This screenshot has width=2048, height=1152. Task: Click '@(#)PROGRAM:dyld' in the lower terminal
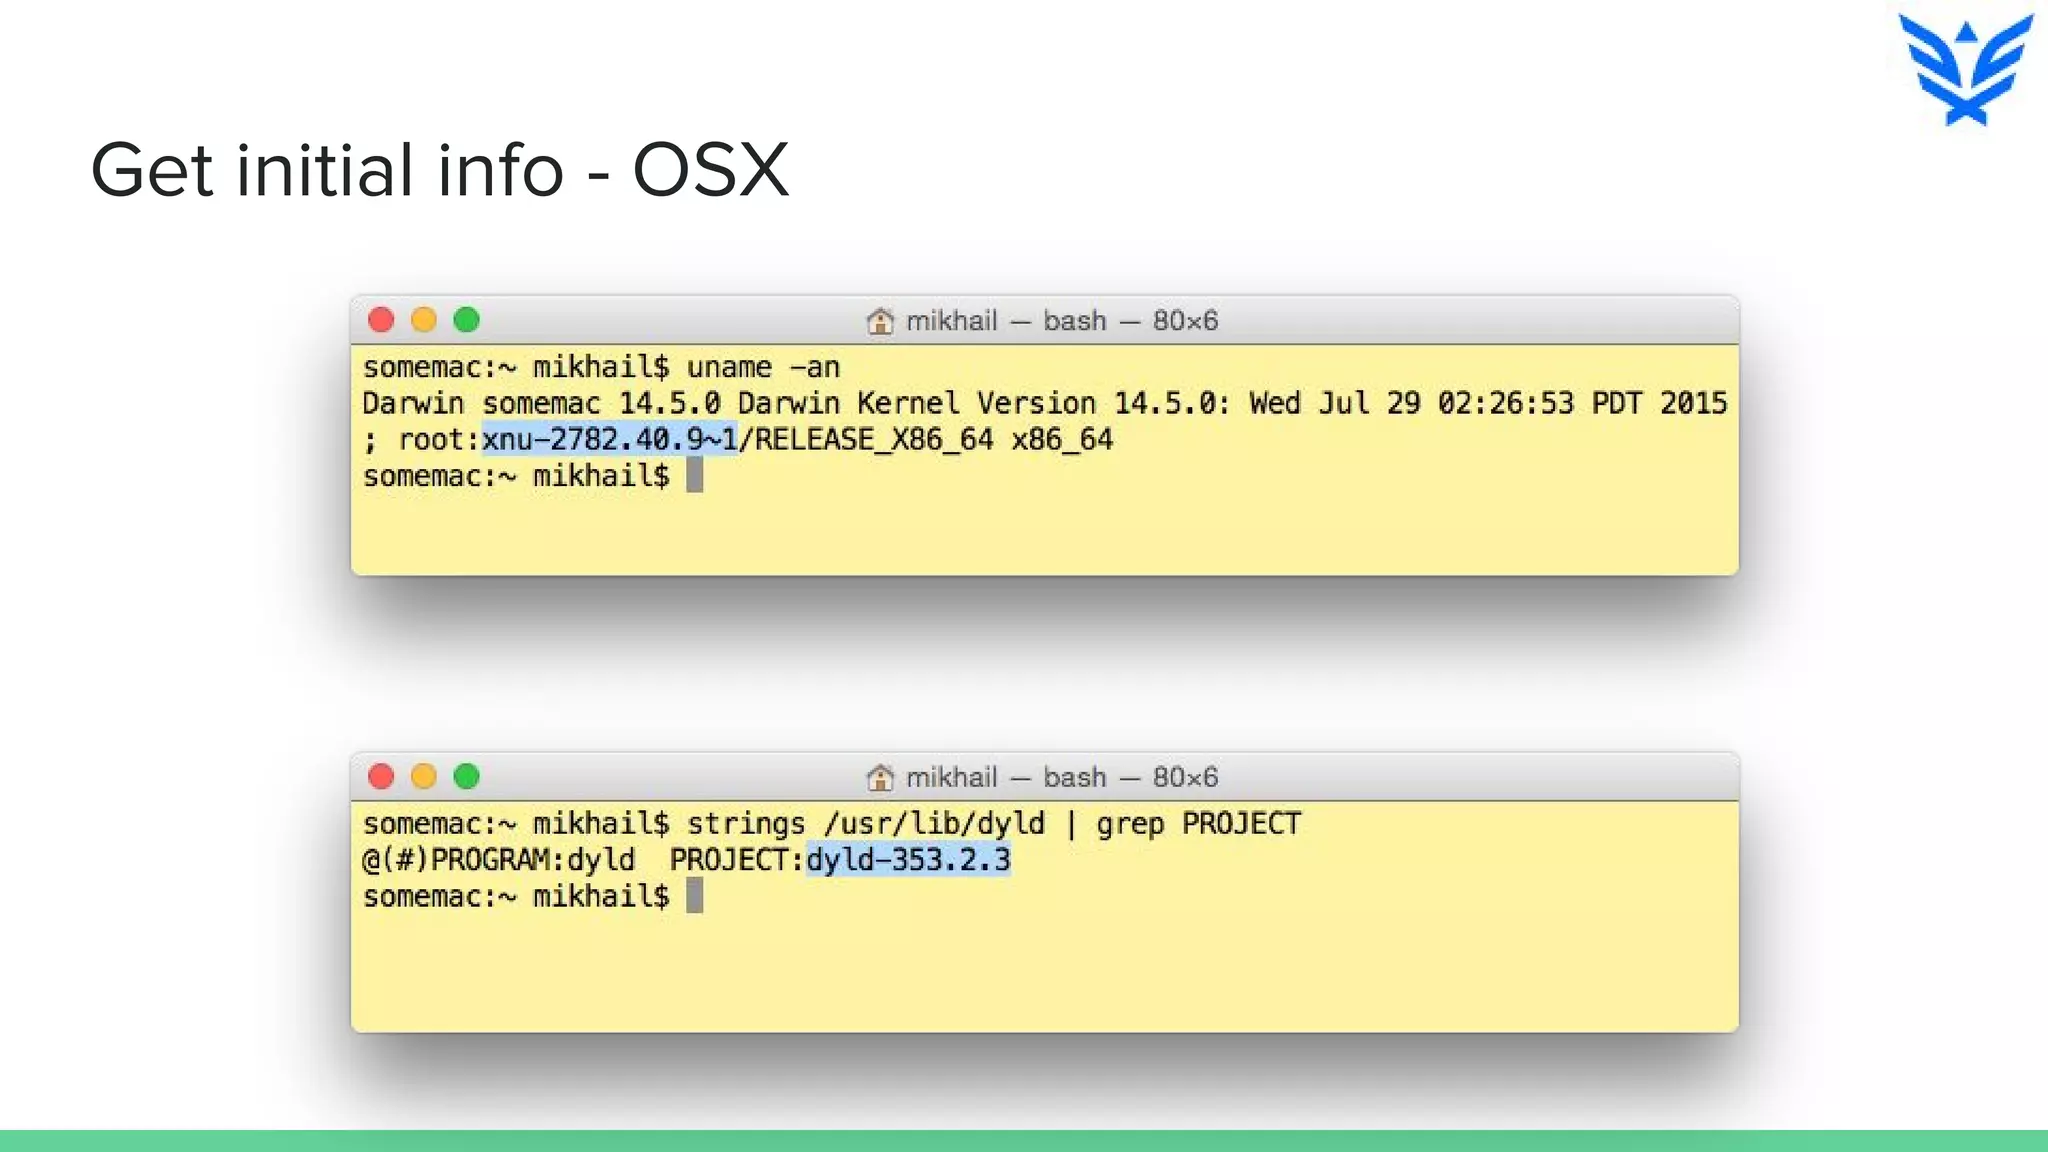click(x=499, y=860)
